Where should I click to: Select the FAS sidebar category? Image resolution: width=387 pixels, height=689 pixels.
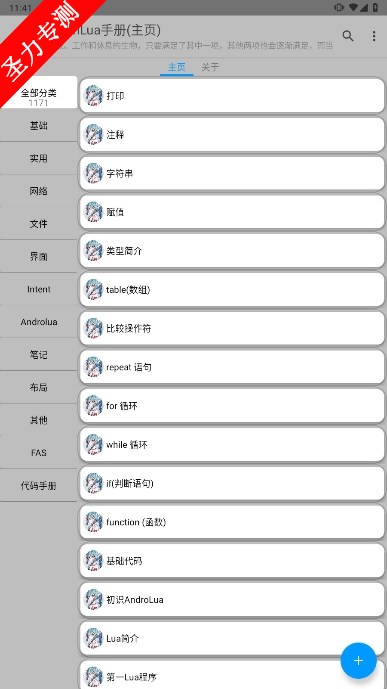[x=39, y=453]
